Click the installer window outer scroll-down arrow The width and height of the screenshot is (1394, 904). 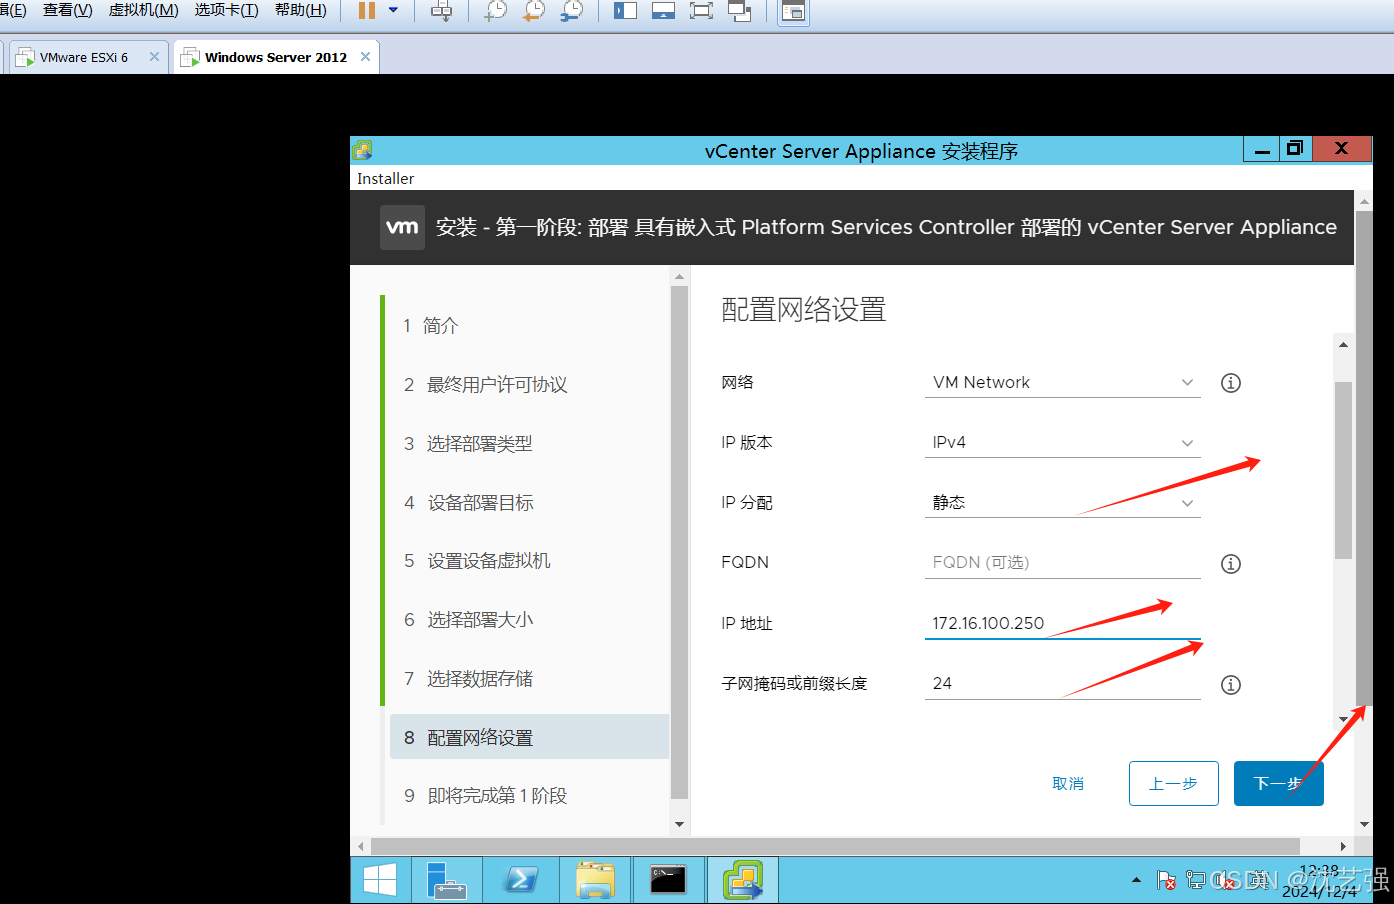1364,824
